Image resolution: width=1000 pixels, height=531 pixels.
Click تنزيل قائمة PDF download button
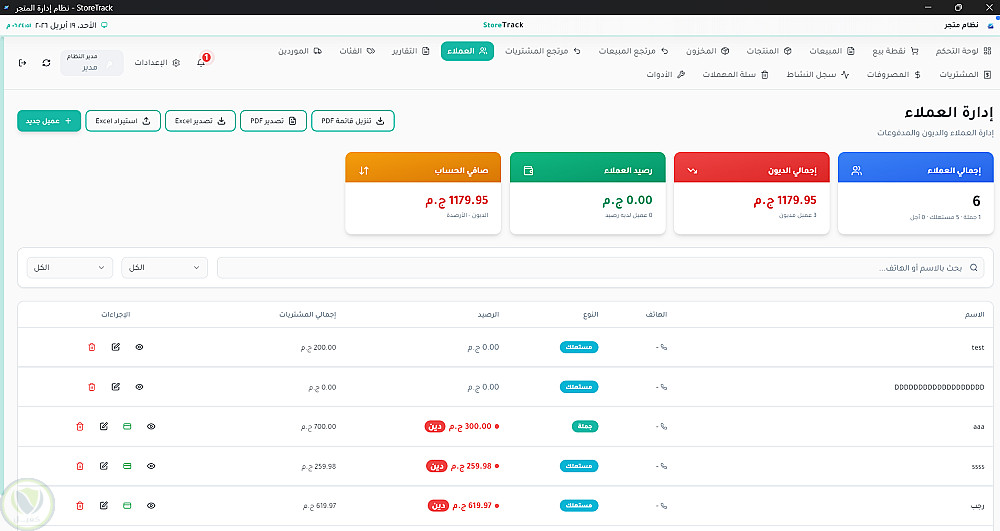tap(353, 121)
